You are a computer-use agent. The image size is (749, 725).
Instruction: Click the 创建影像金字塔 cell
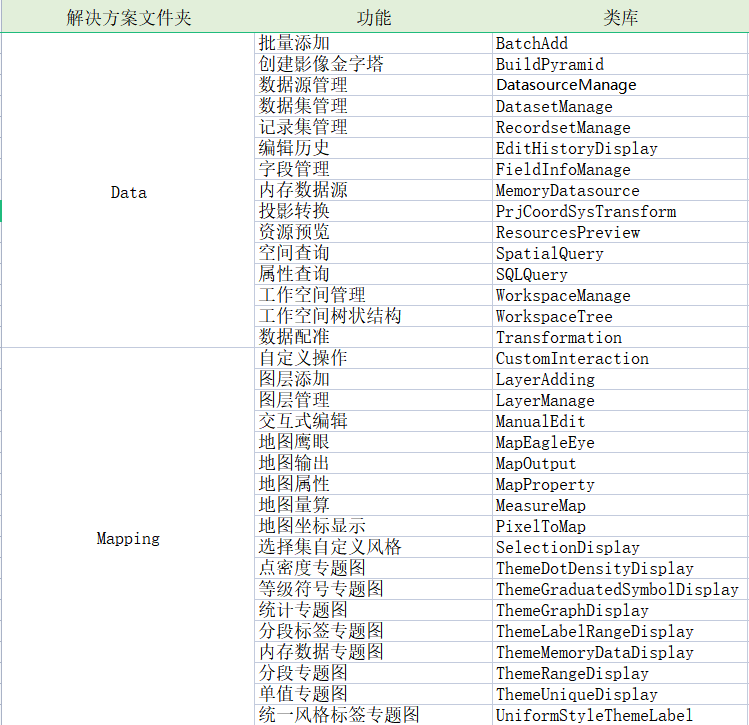(x=374, y=64)
